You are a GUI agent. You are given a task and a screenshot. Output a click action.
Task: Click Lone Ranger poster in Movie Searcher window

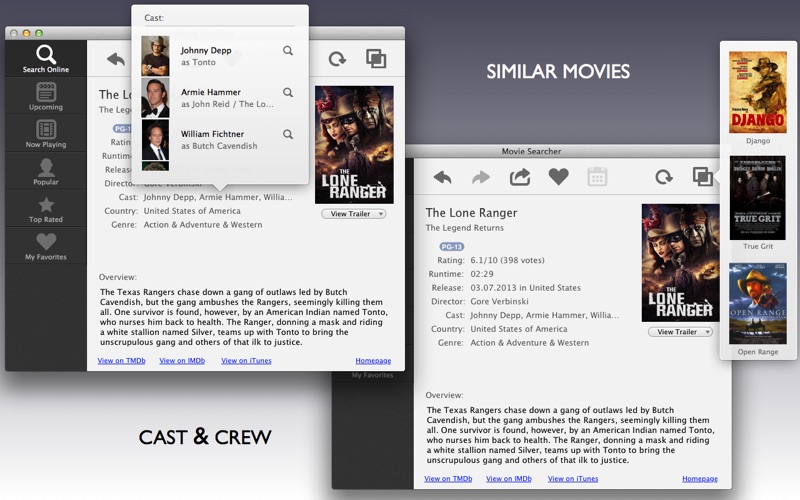click(x=681, y=263)
